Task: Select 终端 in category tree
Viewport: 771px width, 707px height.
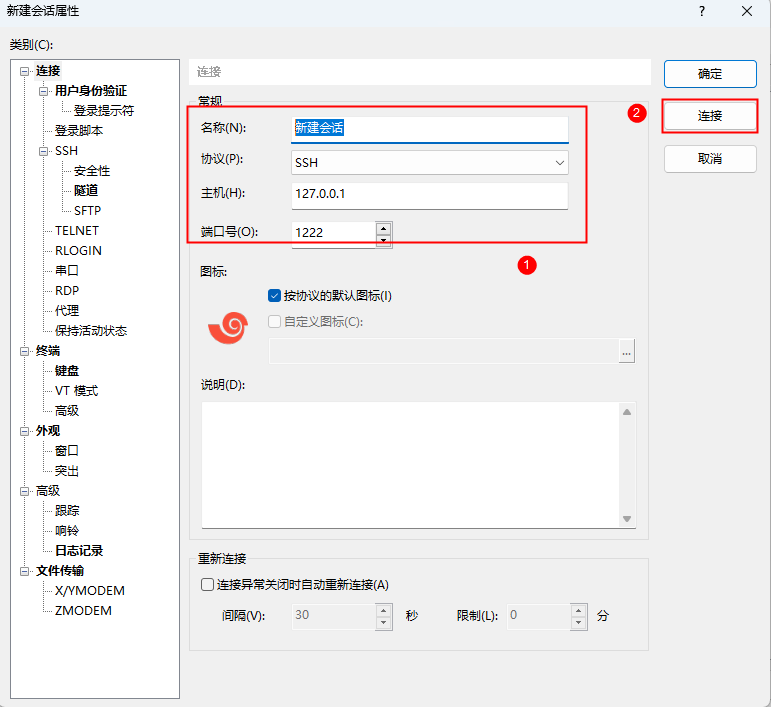Action: pos(48,351)
